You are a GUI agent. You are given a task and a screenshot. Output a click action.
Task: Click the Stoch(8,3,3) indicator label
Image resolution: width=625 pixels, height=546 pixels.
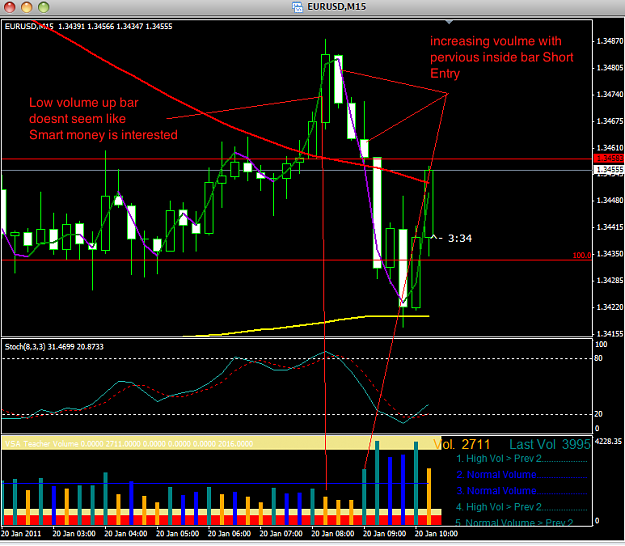click(54, 347)
